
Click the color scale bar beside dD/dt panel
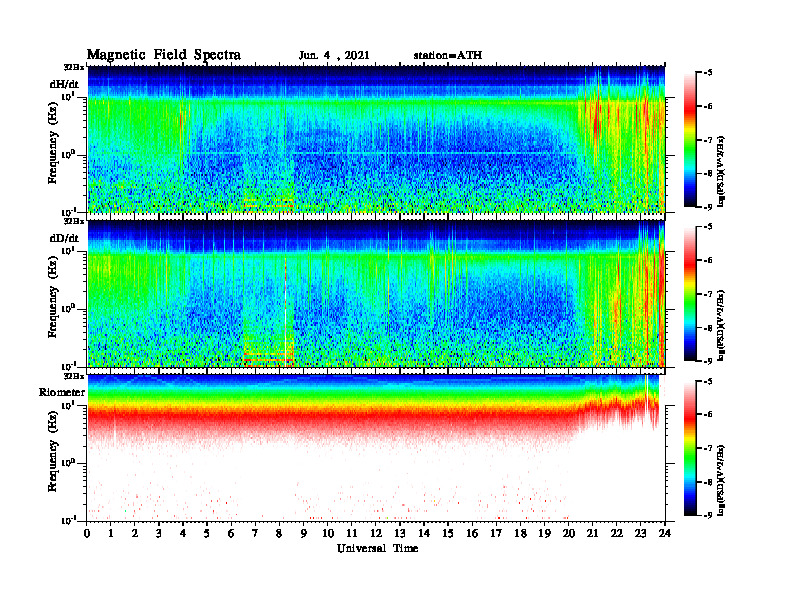point(690,294)
